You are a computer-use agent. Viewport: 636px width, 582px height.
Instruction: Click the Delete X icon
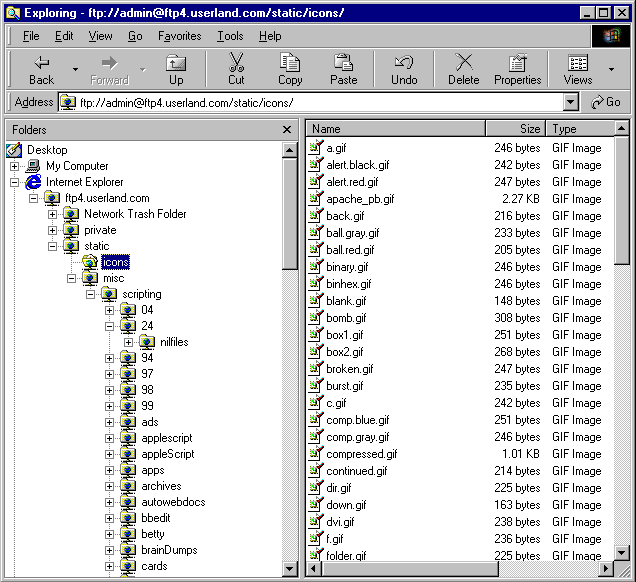[x=463, y=63]
